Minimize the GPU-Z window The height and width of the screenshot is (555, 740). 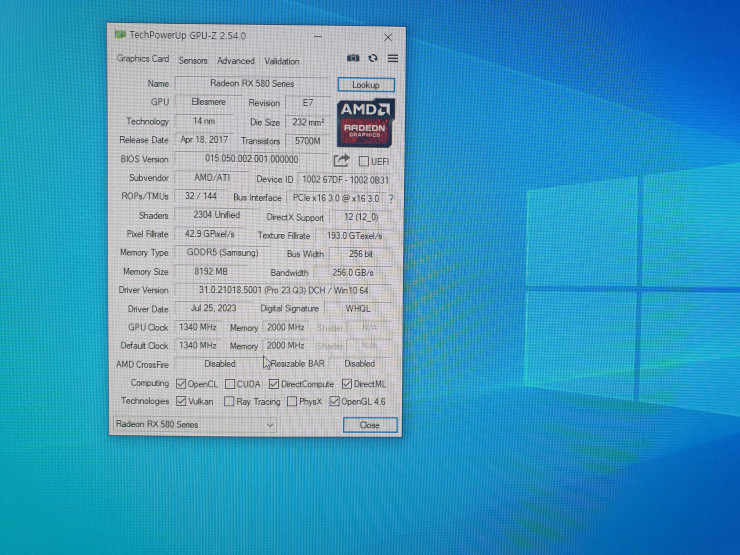click(318, 36)
